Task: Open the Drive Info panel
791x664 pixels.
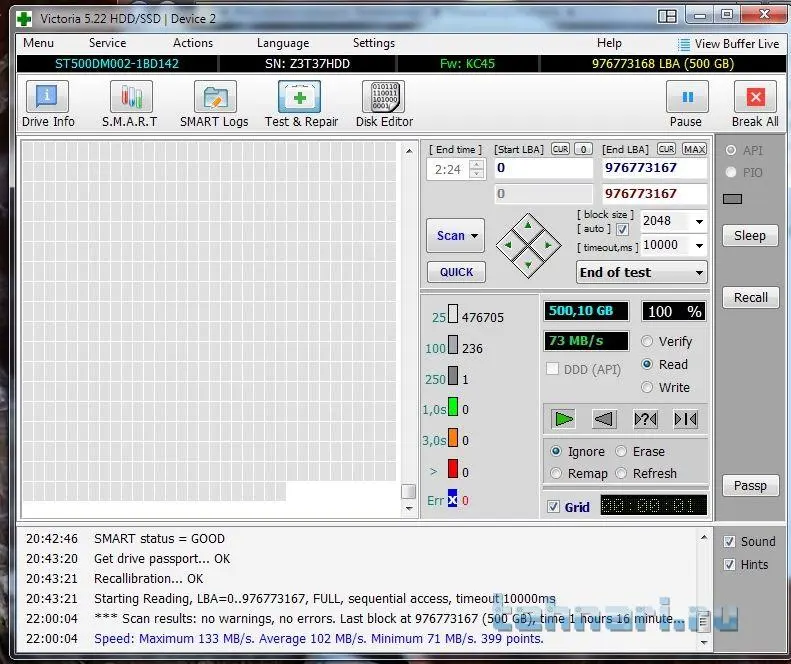Action: click(x=47, y=97)
